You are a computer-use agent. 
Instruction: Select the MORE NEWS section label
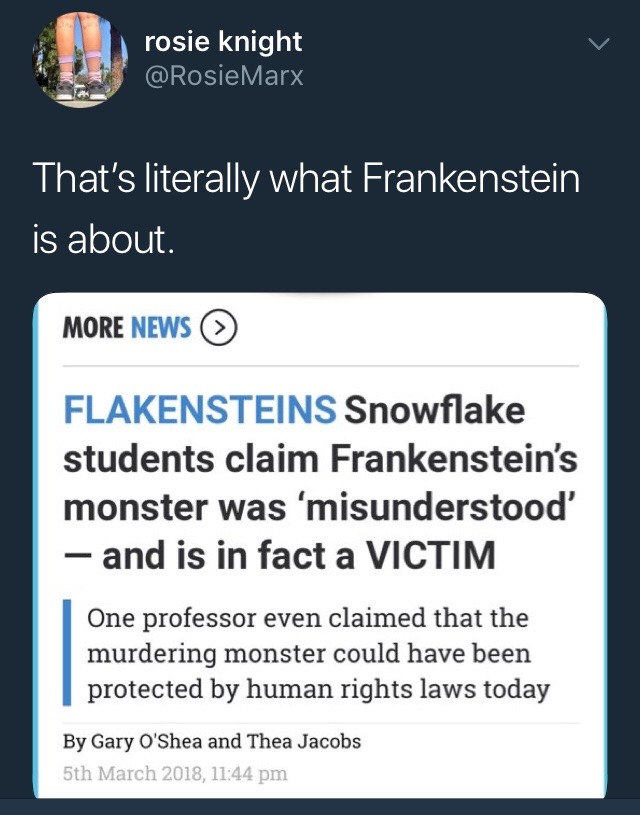(x=126, y=328)
